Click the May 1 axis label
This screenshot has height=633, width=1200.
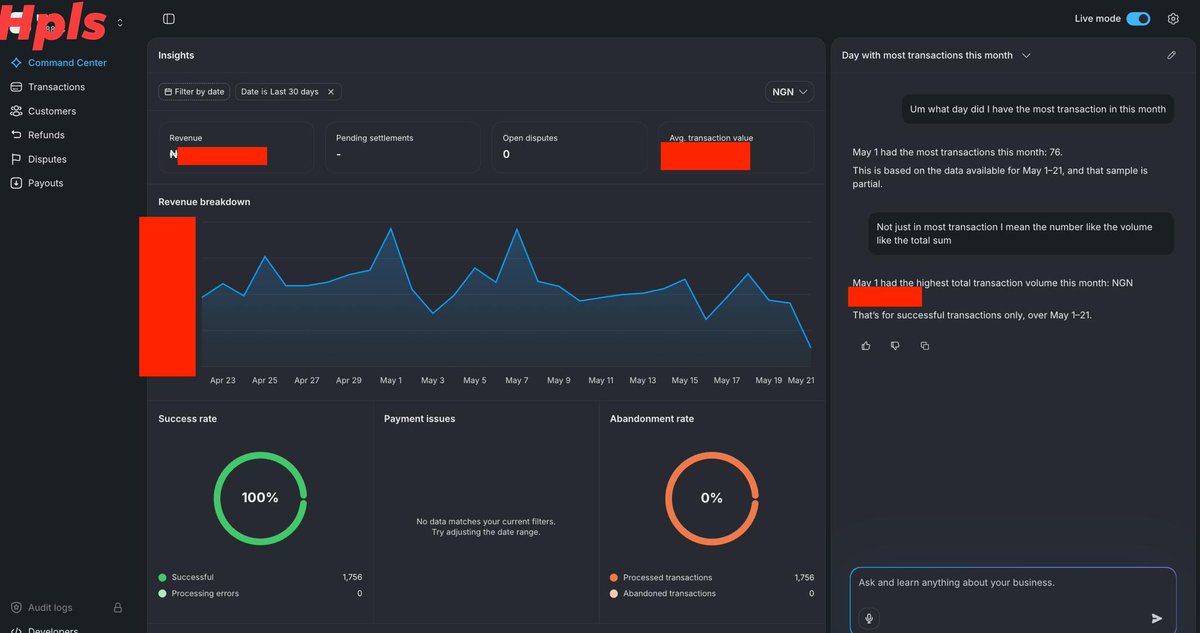coord(391,381)
